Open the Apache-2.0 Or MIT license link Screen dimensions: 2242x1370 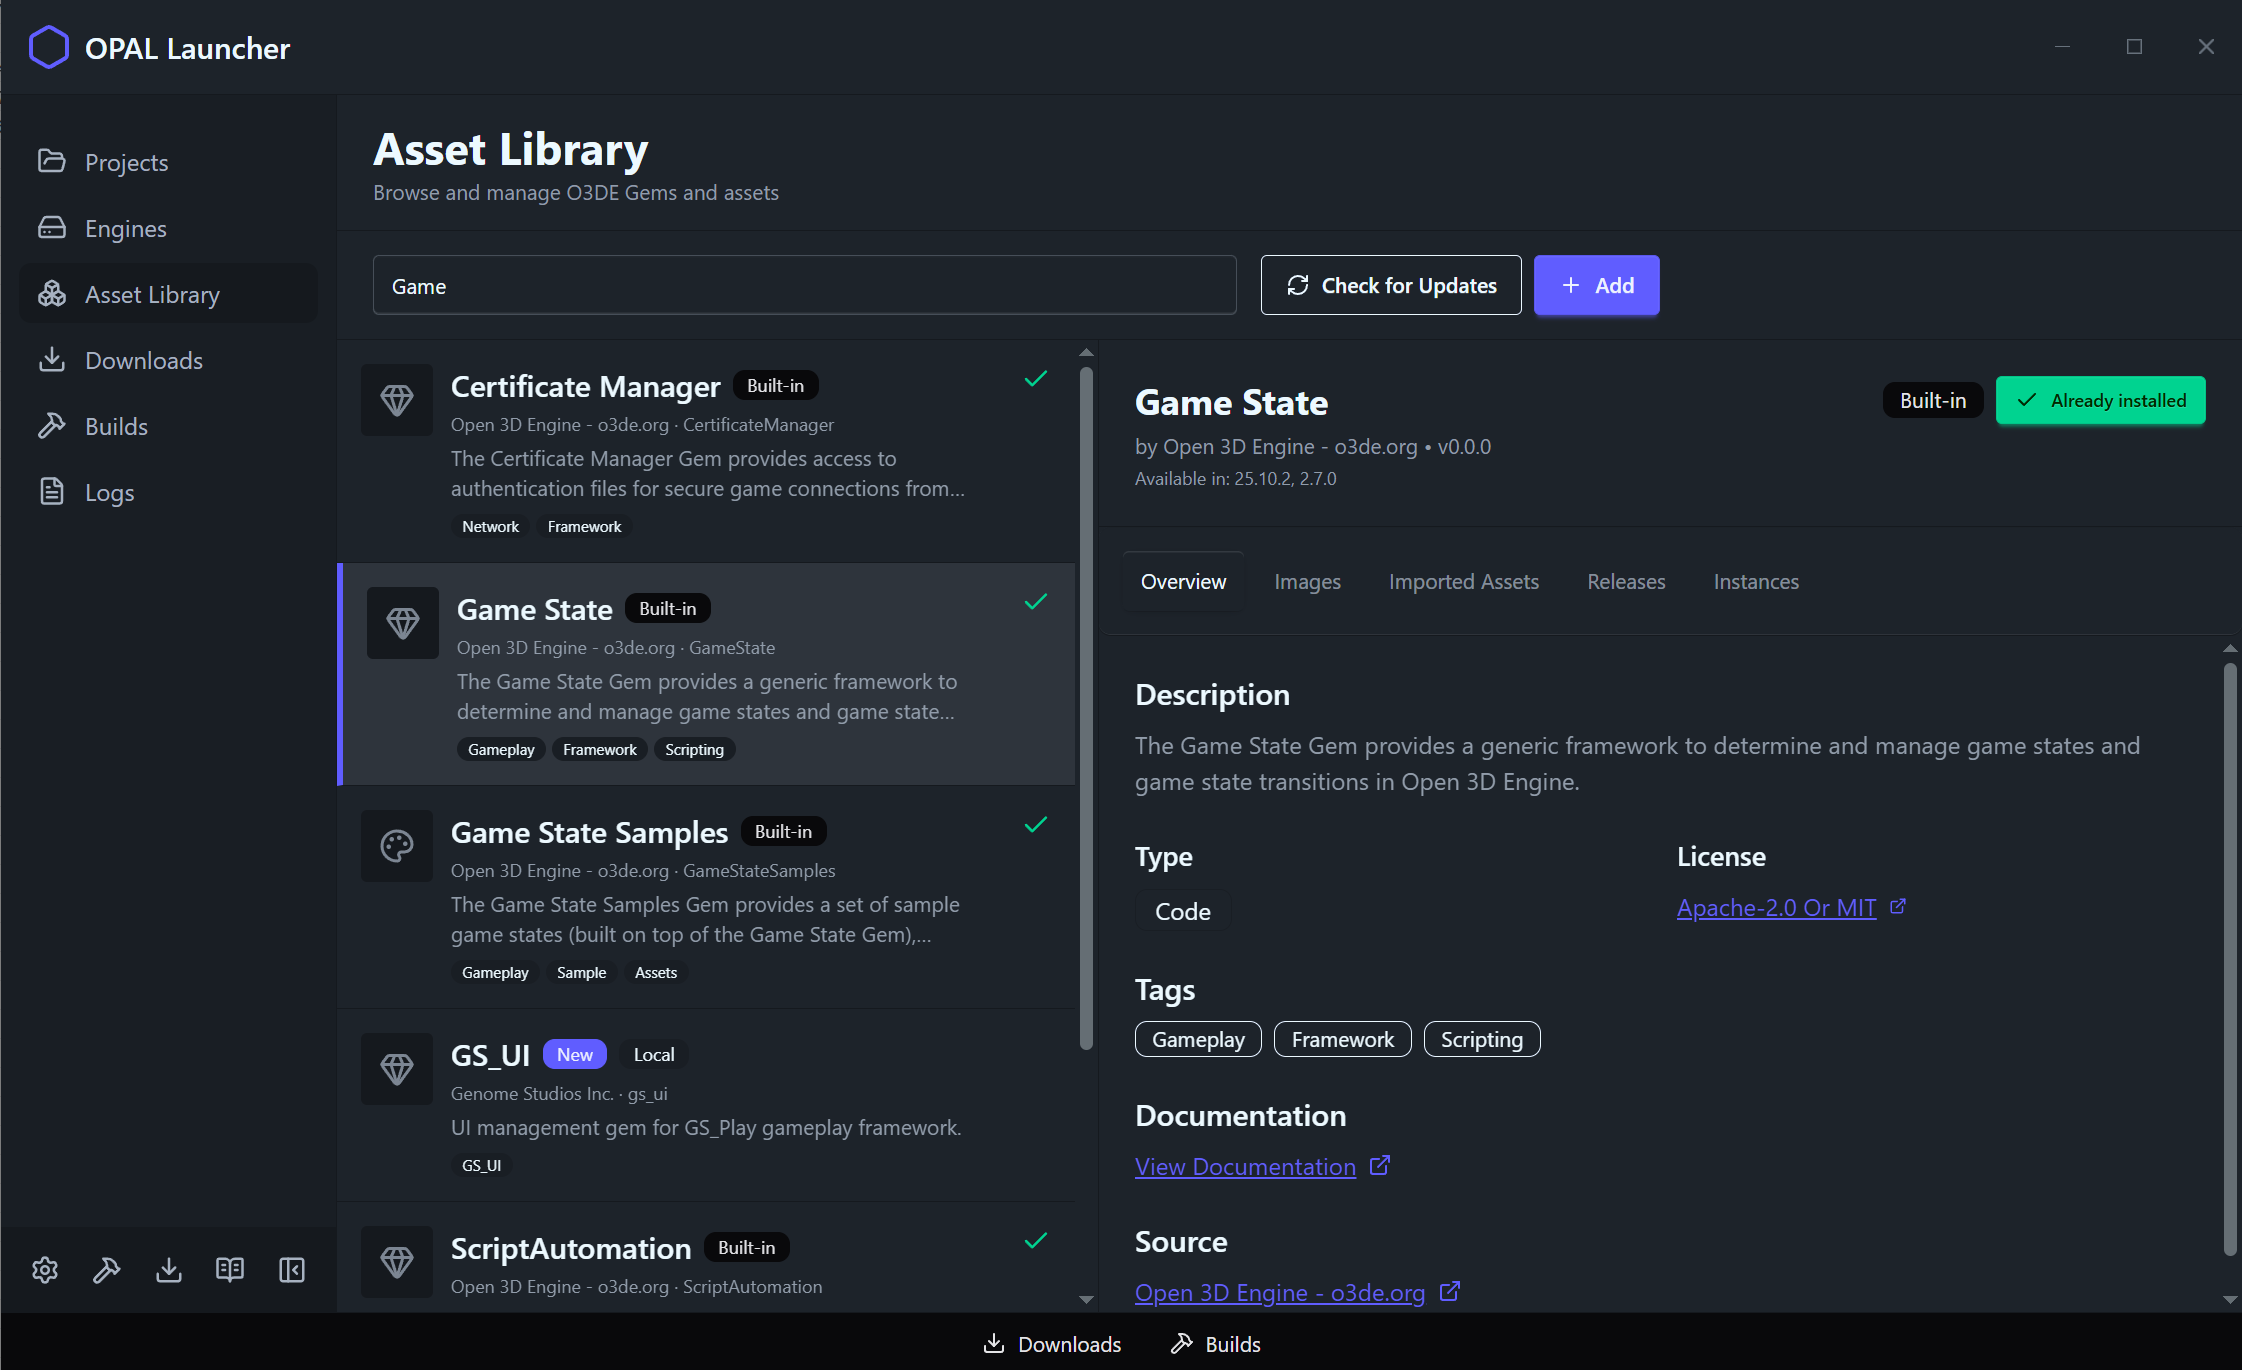coord(1776,908)
